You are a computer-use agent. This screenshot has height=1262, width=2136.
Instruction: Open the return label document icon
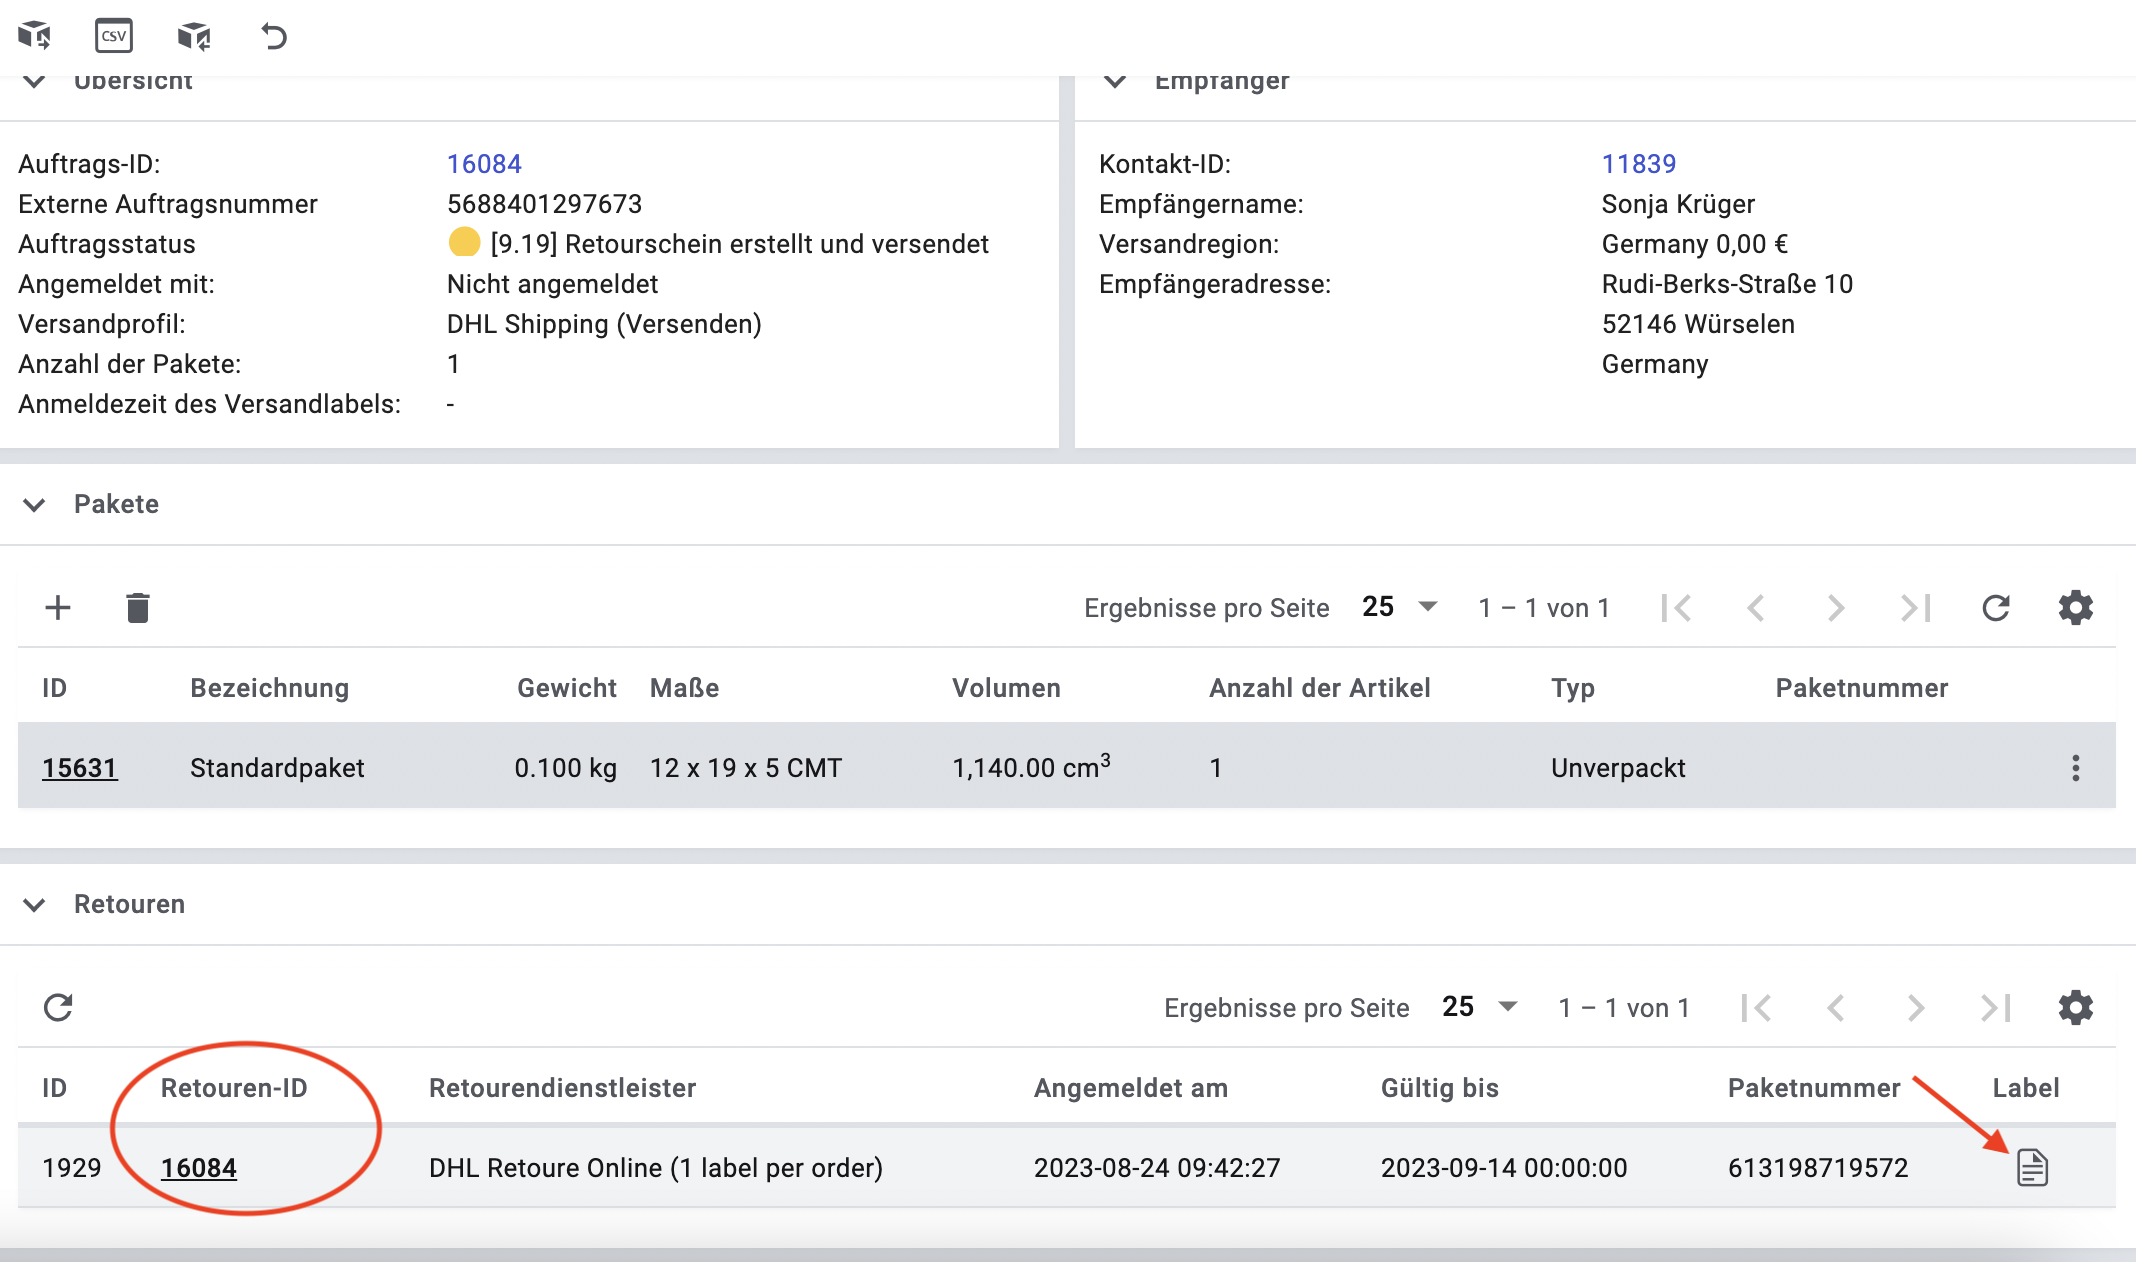point(2032,1167)
